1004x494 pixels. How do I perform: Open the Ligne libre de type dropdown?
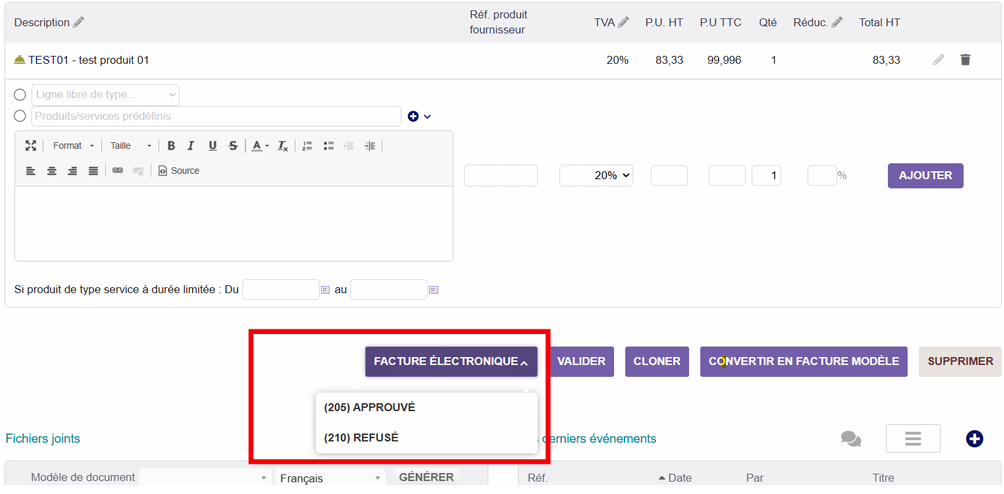pyautogui.click(x=106, y=95)
